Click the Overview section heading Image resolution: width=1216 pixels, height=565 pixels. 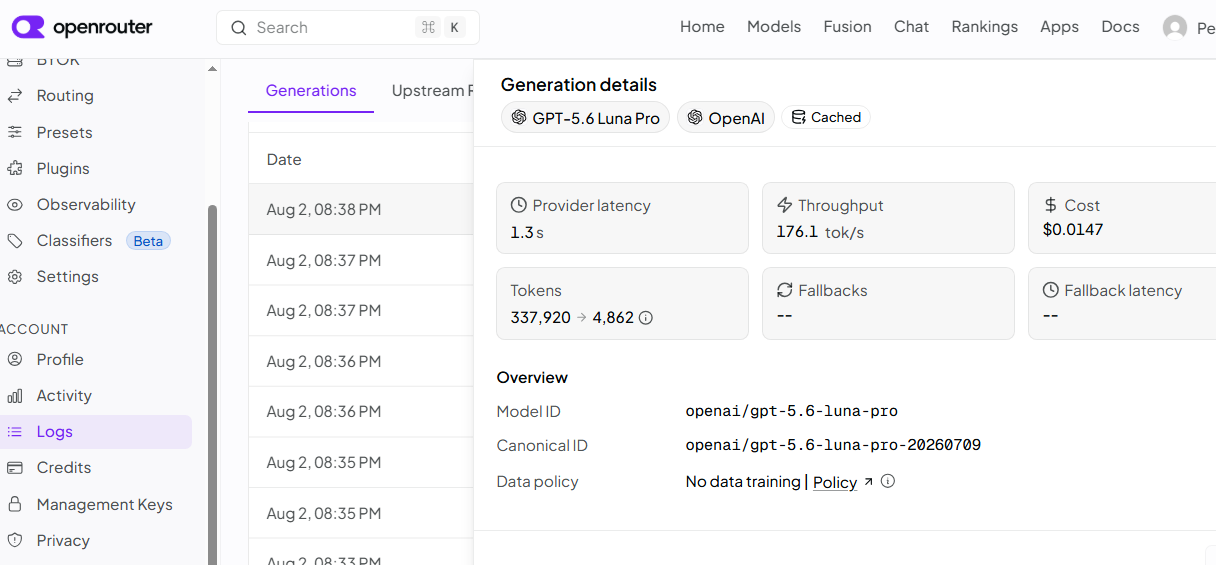coord(532,377)
